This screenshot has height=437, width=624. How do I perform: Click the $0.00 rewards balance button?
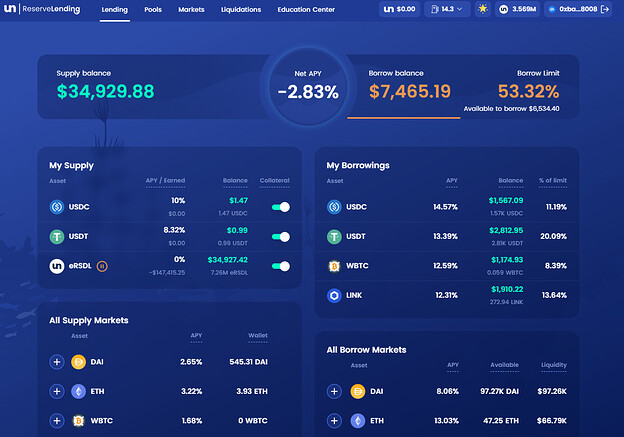coord(400,9)
